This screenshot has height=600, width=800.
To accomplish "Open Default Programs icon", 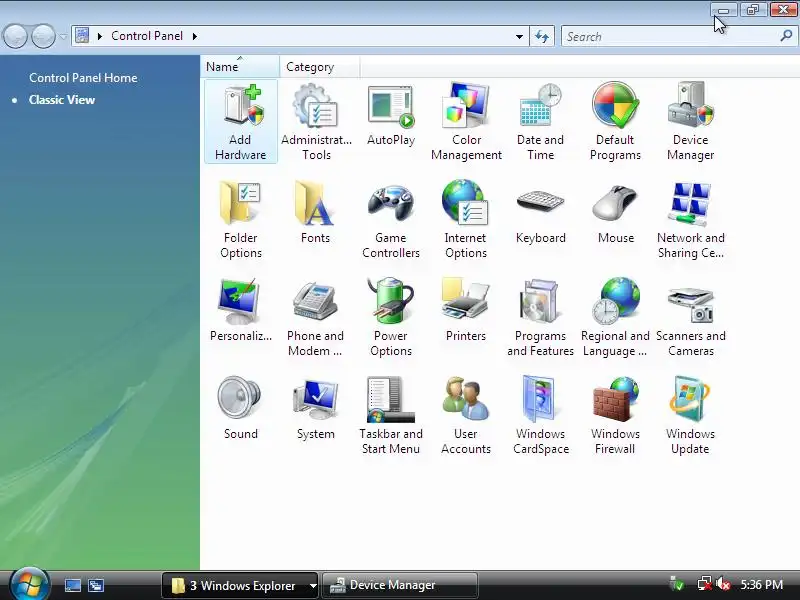I will coord(615,122).
